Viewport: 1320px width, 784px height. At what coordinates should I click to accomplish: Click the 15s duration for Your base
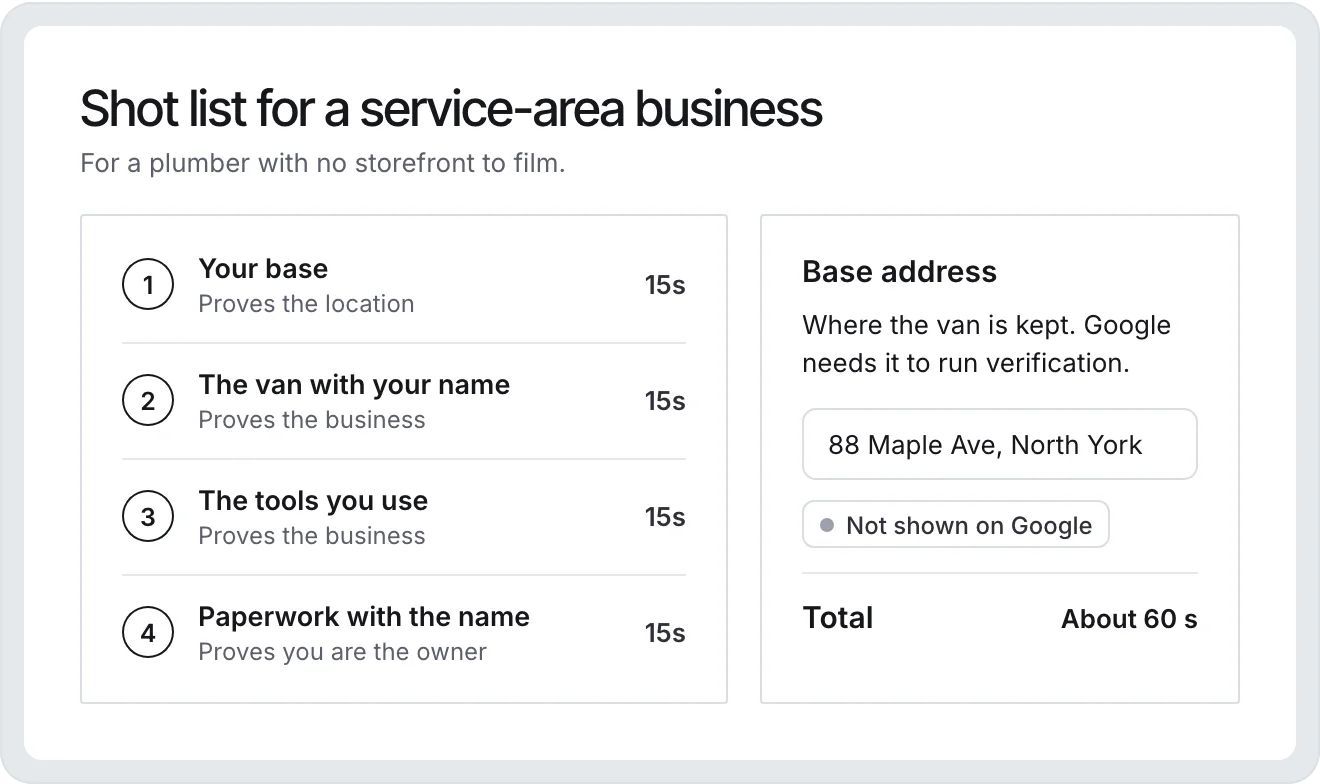665,285
